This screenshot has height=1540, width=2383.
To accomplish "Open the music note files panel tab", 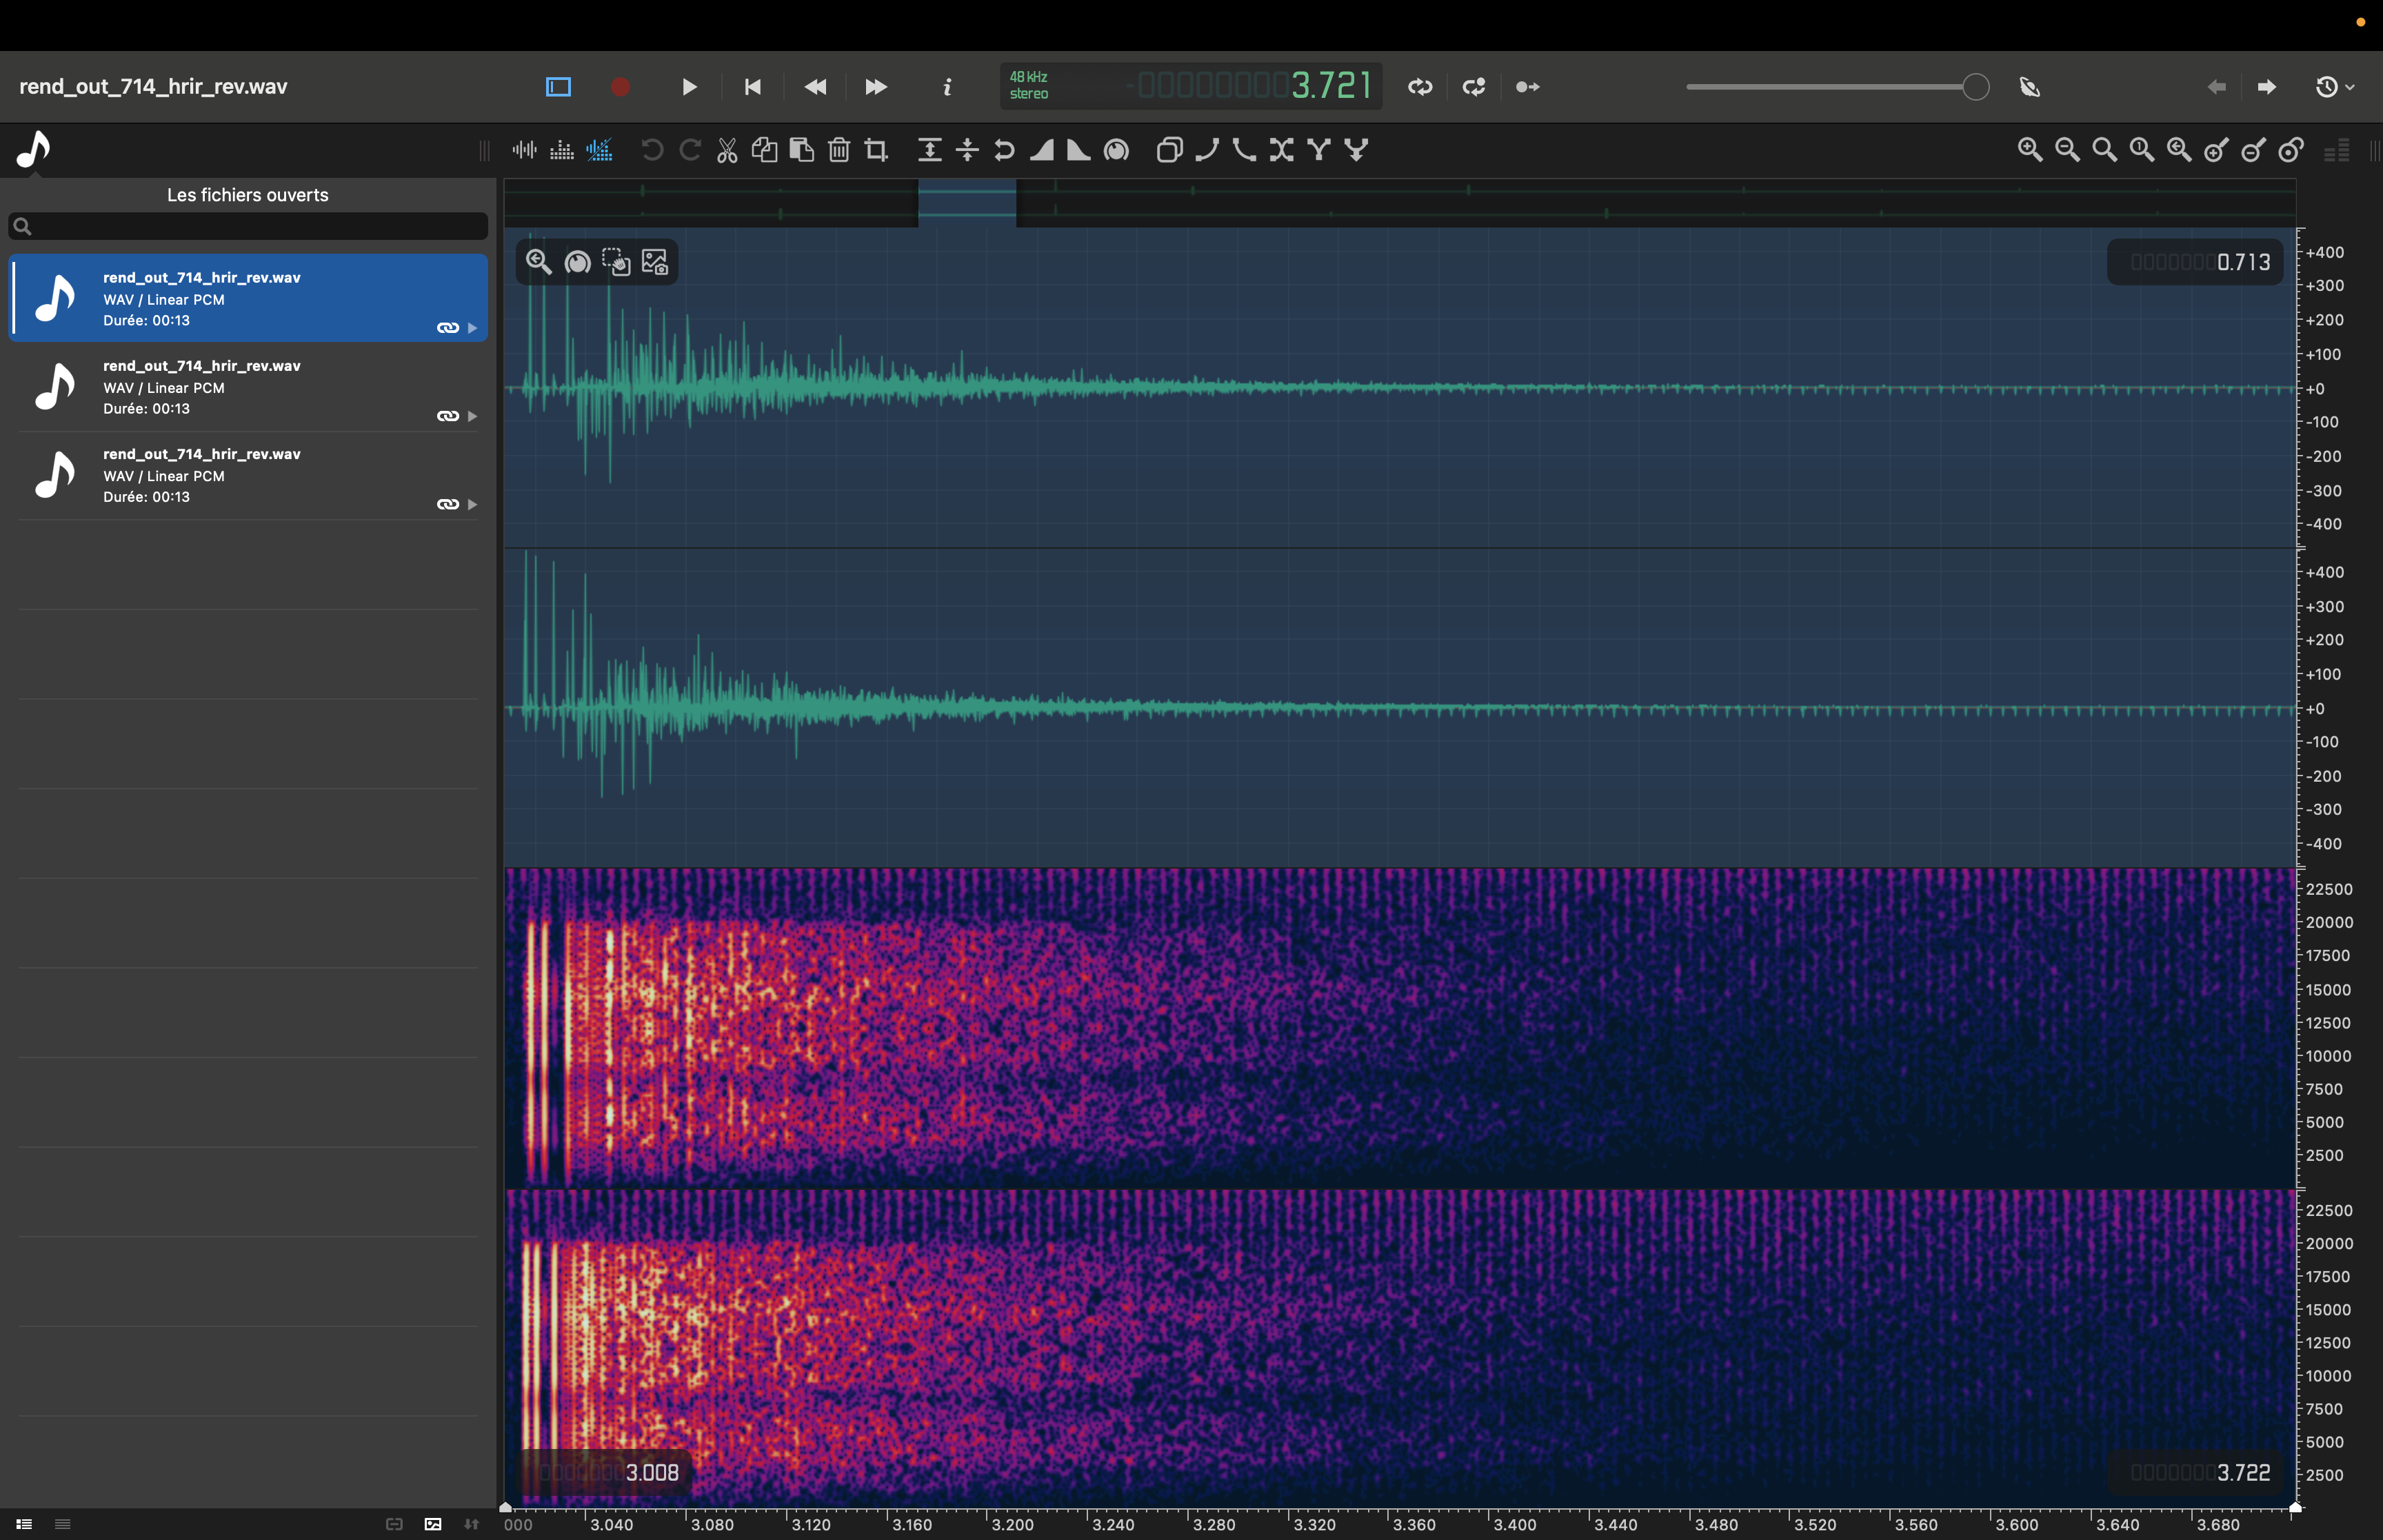I will click(34, 150).
